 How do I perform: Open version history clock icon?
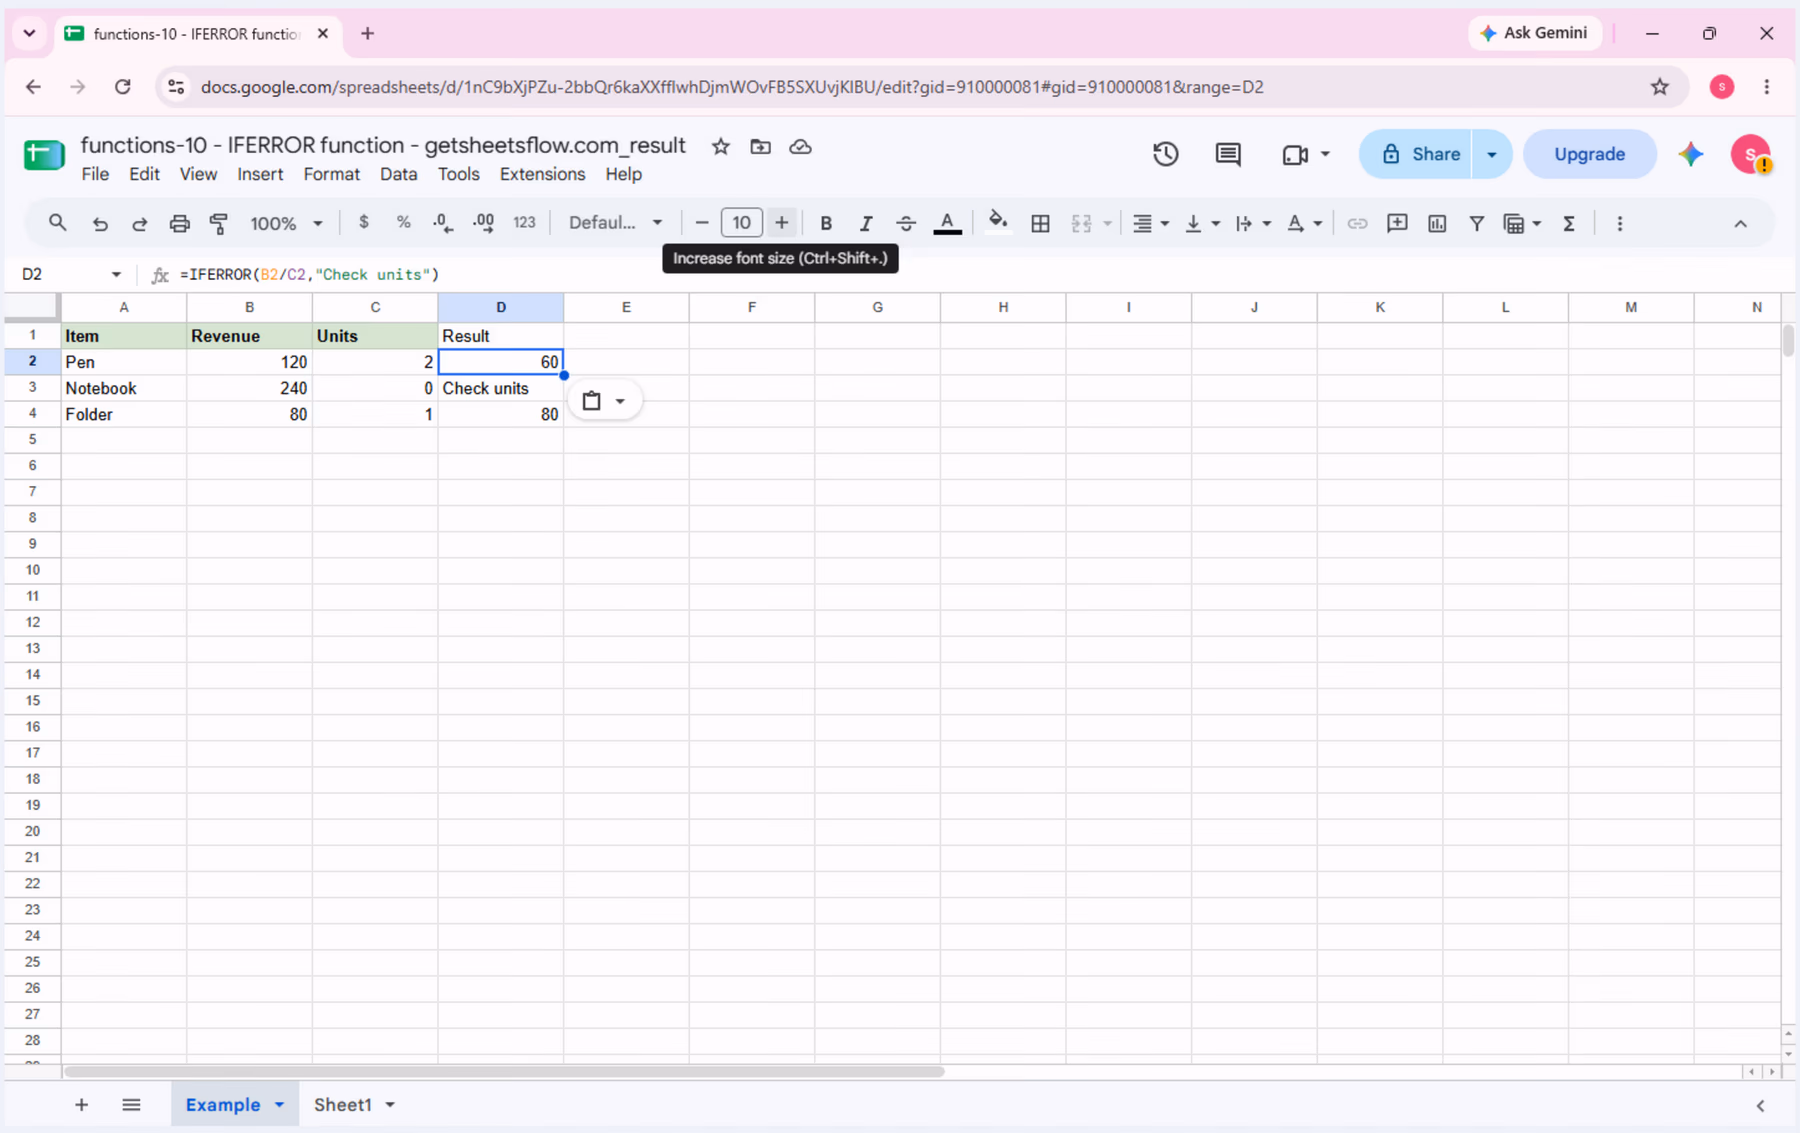pos(1165,154)
